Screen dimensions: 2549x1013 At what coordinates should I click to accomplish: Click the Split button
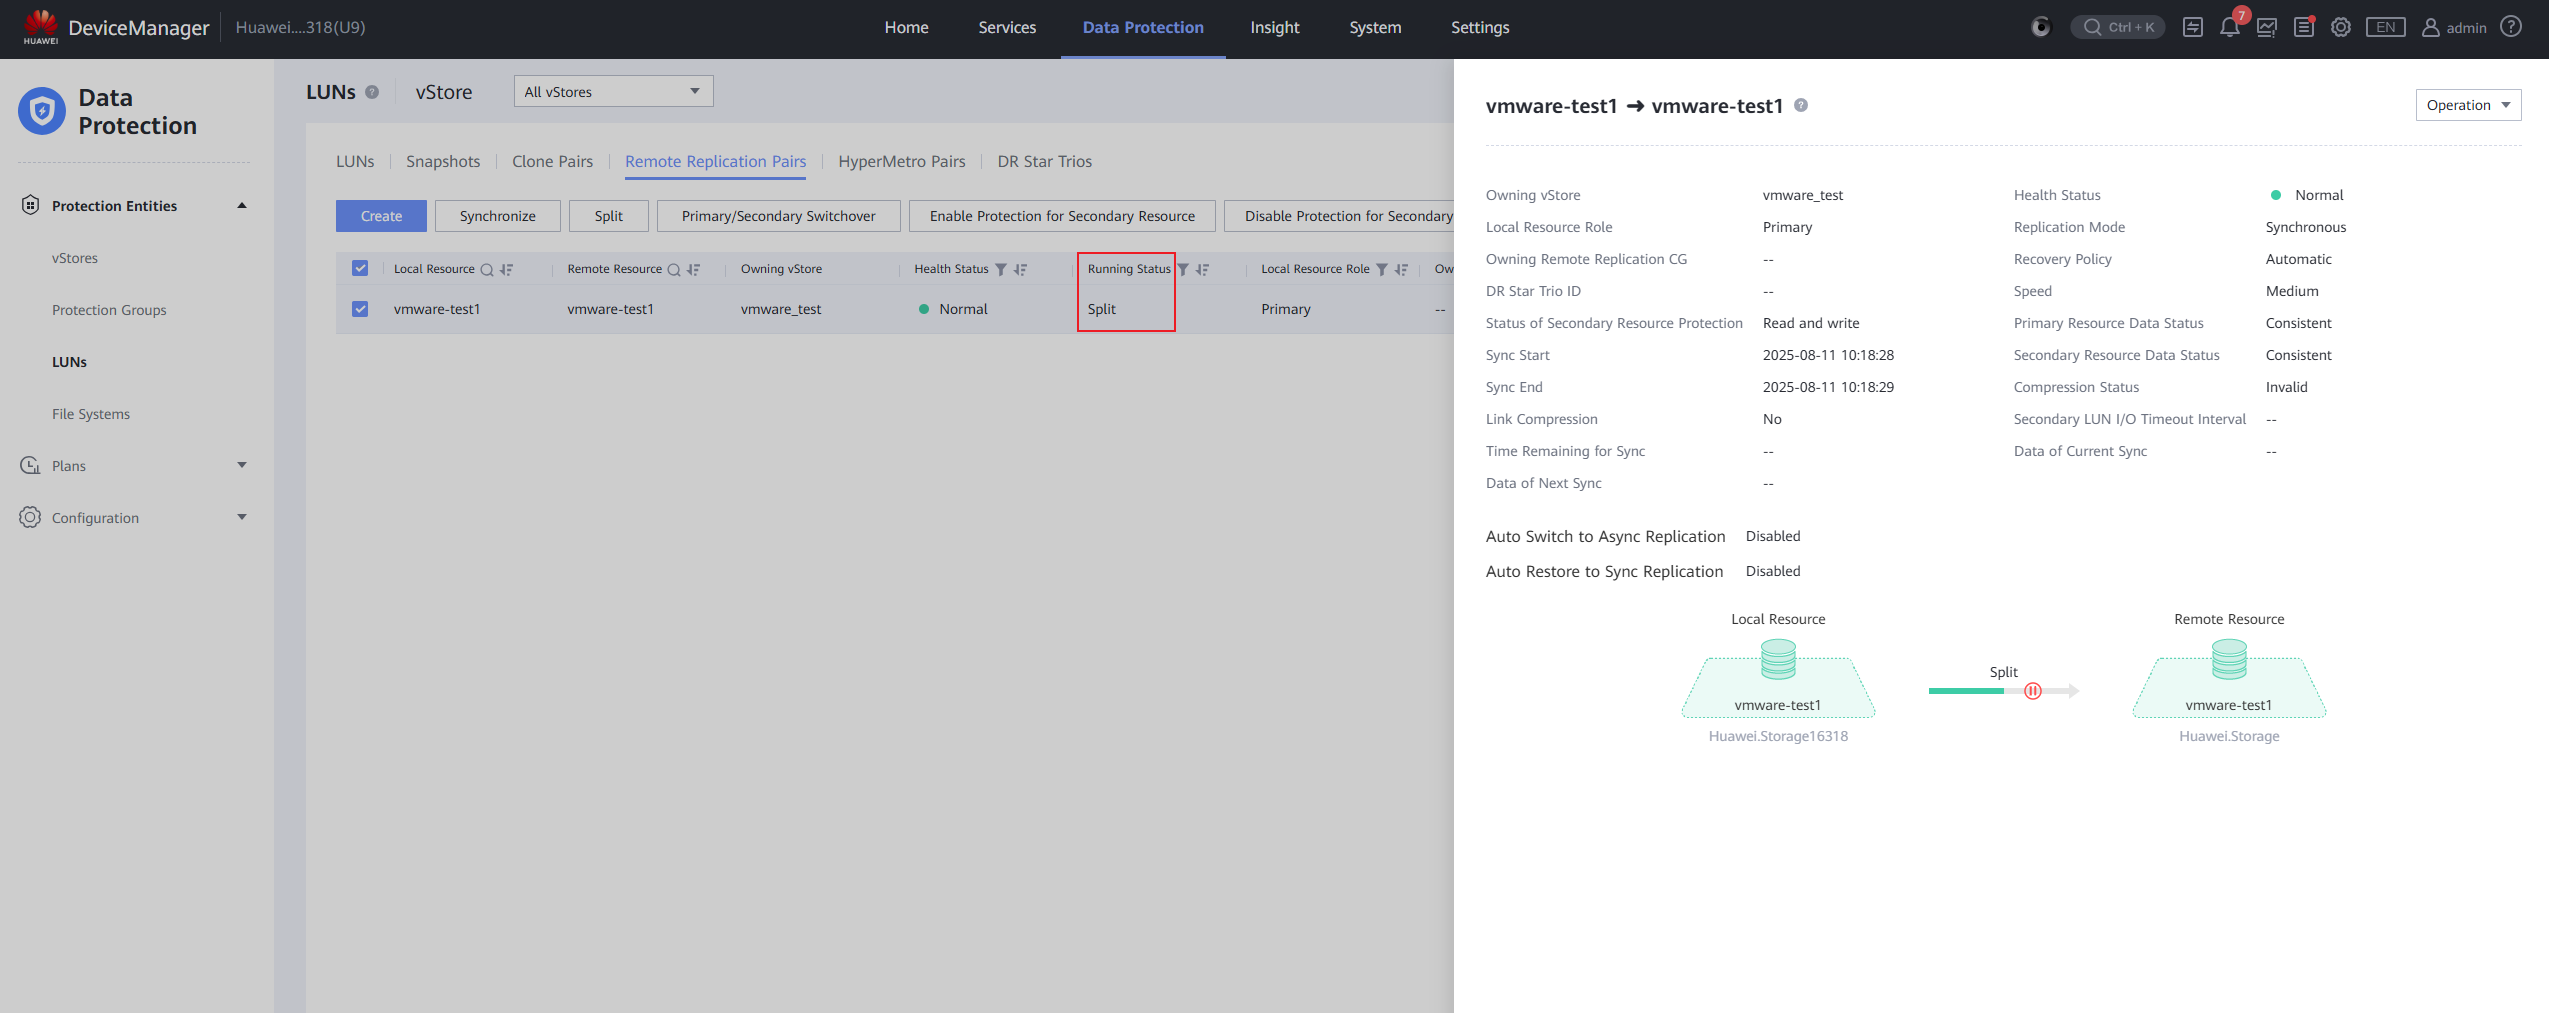tap(608, 216)
